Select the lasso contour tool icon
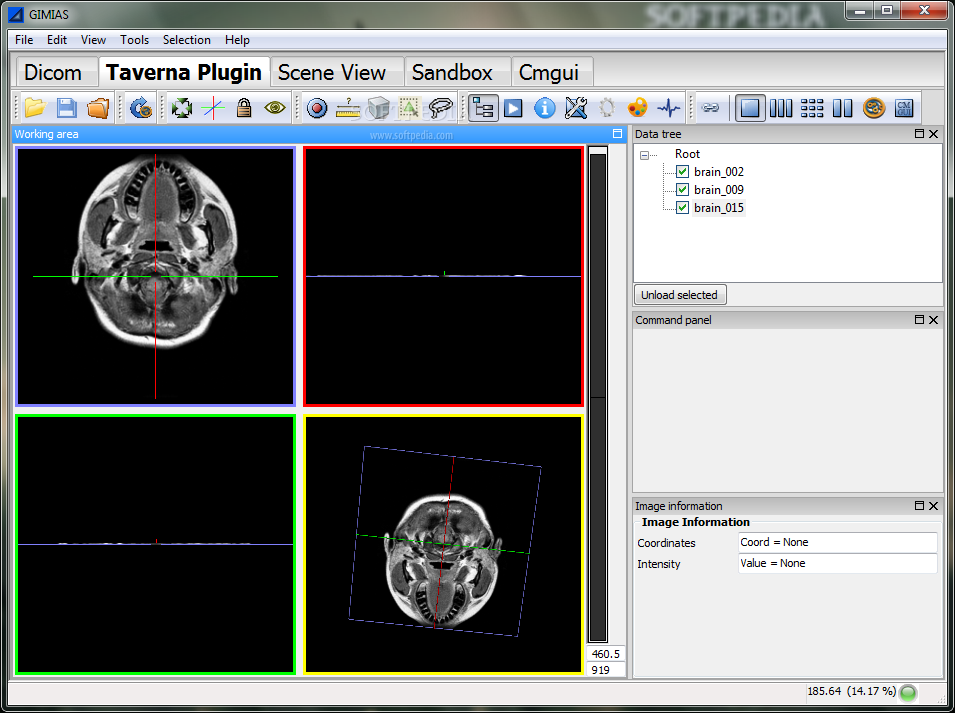The height and width of the screenshot is (713, 955). [x=440, y=108]
